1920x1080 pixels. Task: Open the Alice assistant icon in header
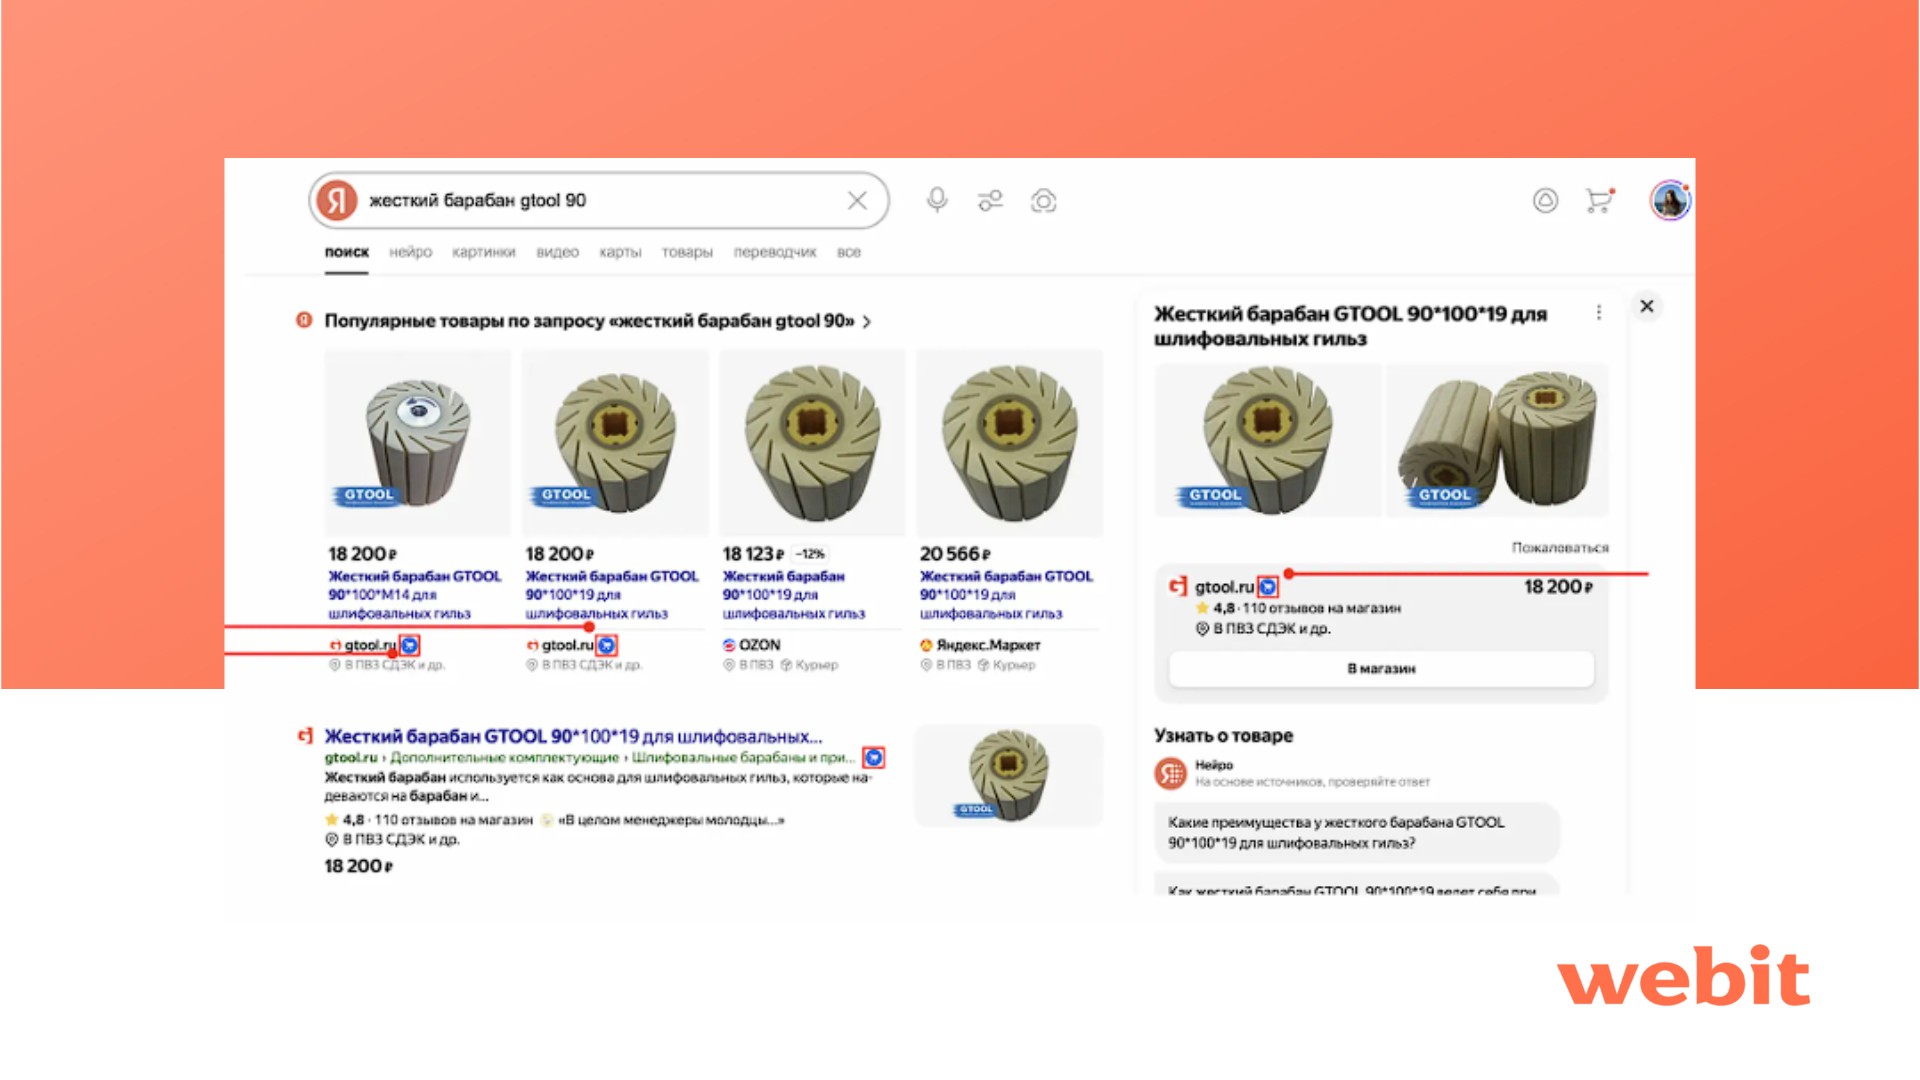(1545, 201)
